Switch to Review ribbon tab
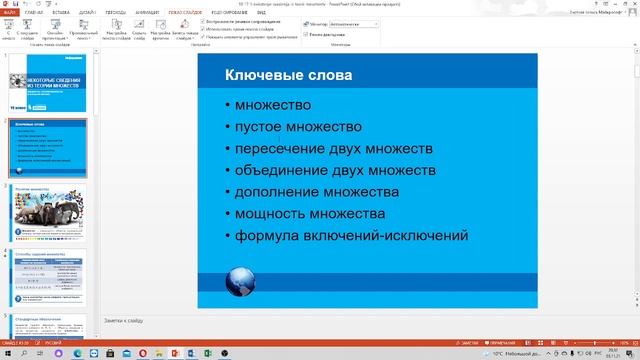Viewport: 640px width, 360px height. (x=229, y=12)
